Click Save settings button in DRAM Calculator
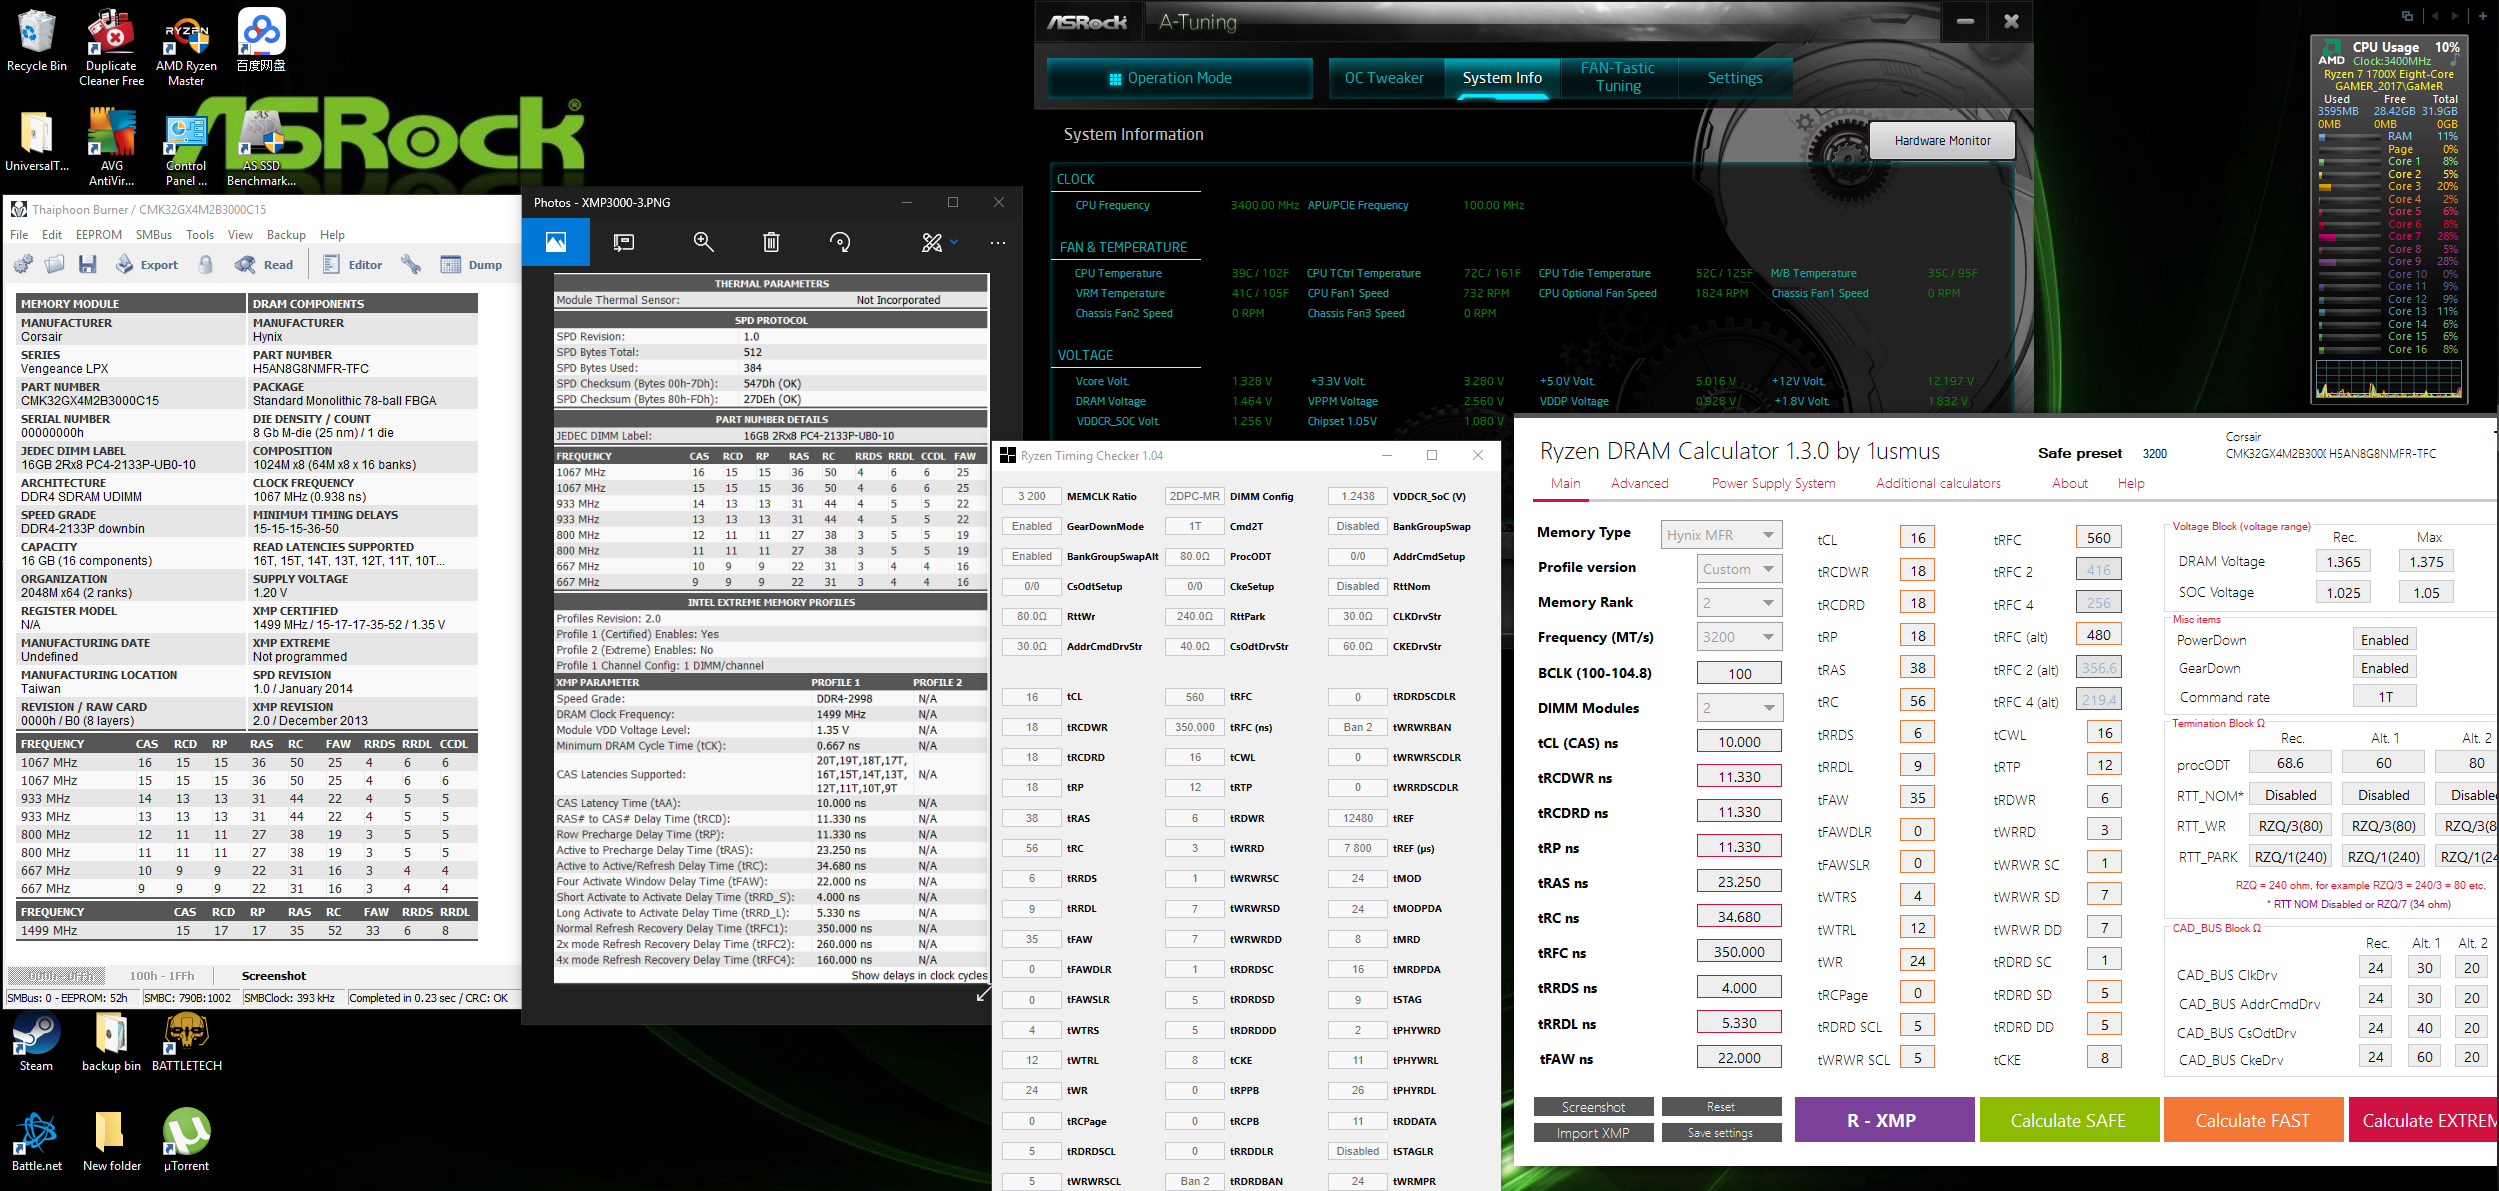Image resolution: width=2499 pixels, height=1191 pixels. tap(1721, 1133)
